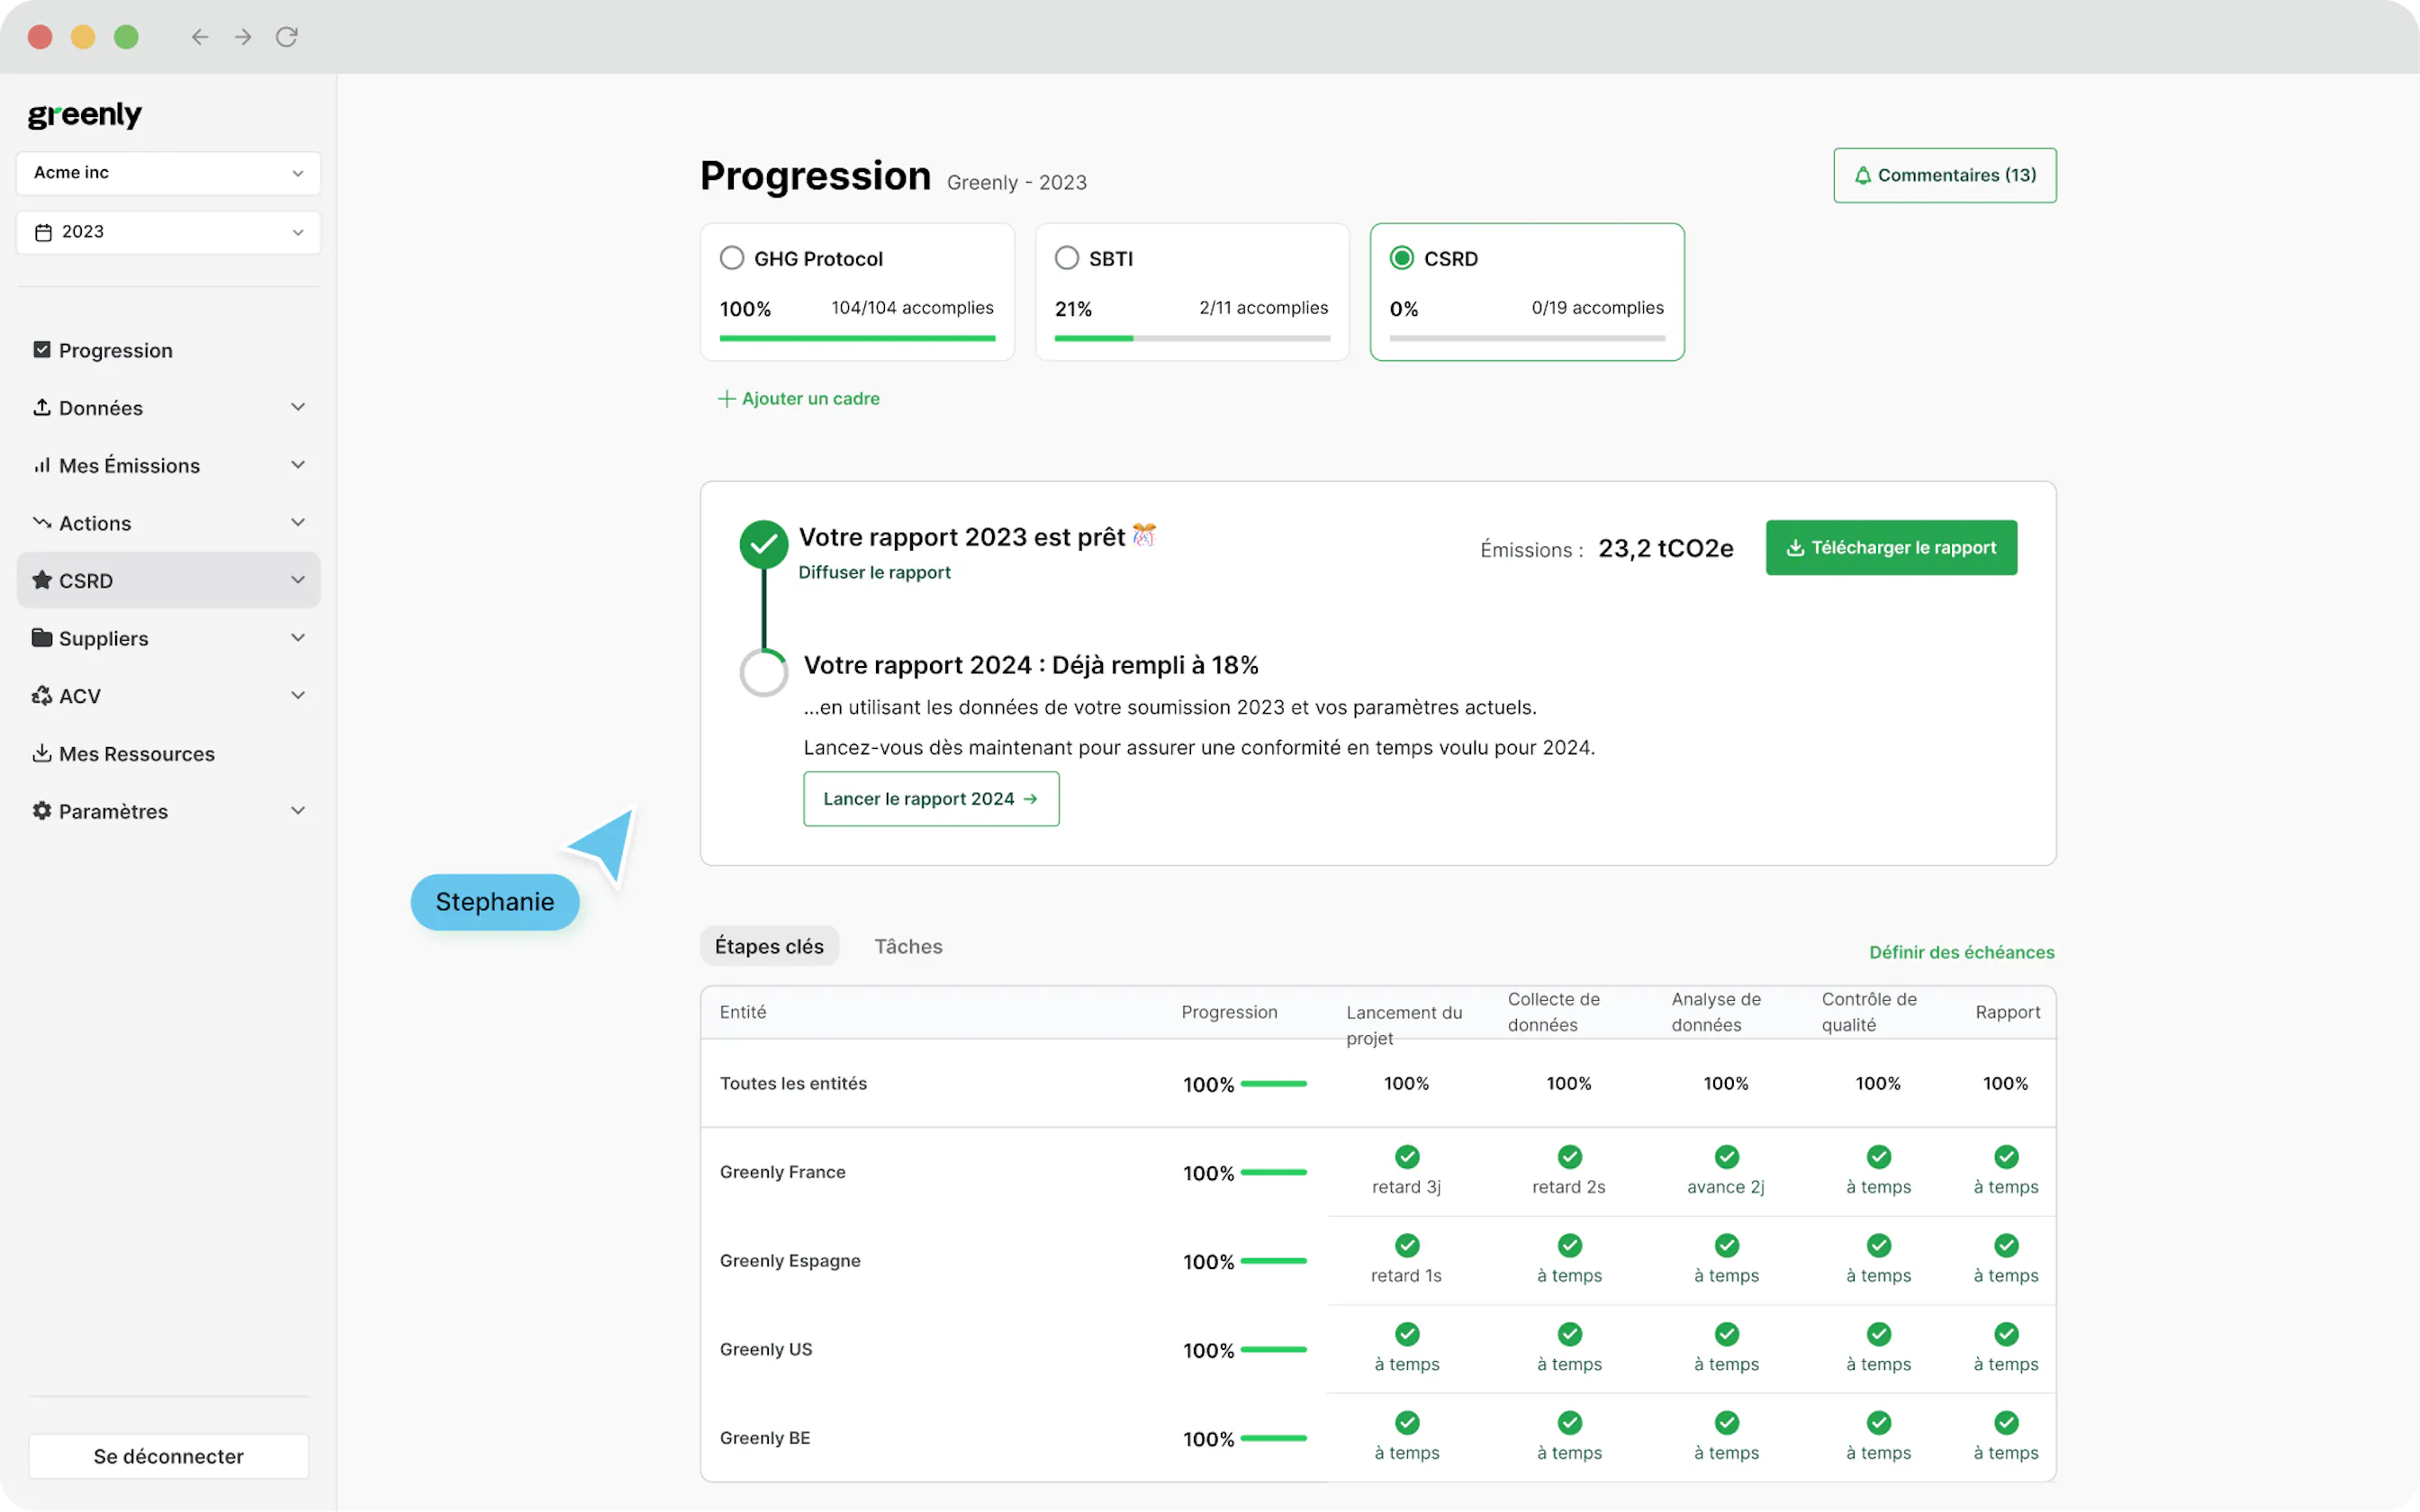
Task: Expand the ACV chevron
Action: tap(298, 695)
